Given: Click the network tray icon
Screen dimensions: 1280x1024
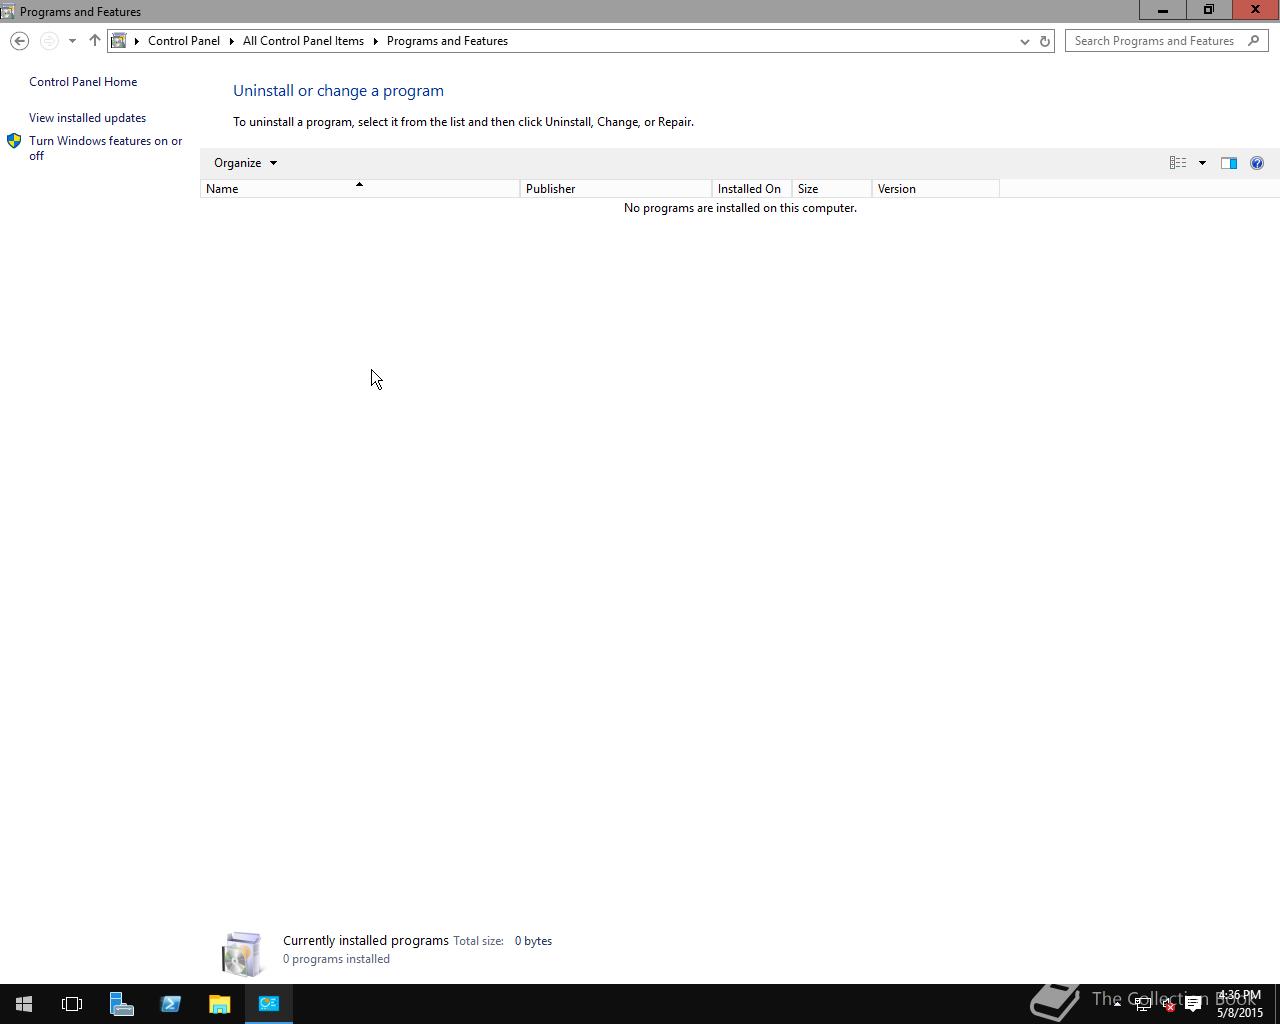Looking at the screenshot, I should click(x=1142, y=1004).
